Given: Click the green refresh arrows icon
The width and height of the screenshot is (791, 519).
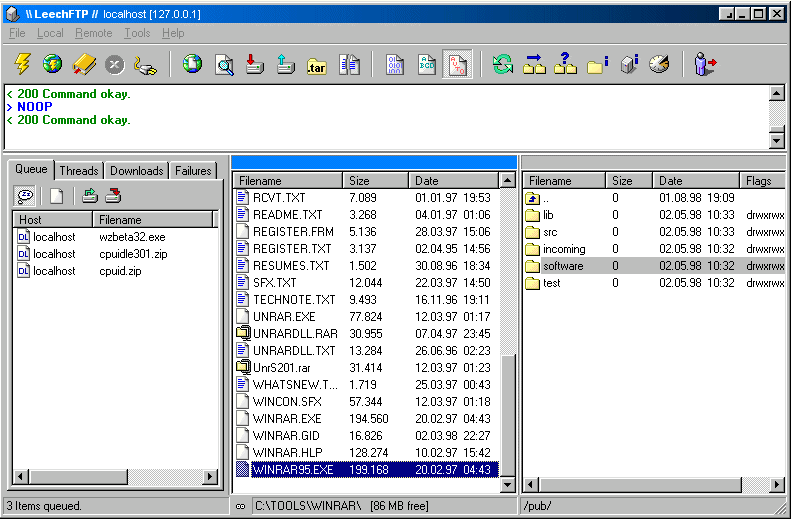Looking at the screenshot, I should tap(503, 65).
